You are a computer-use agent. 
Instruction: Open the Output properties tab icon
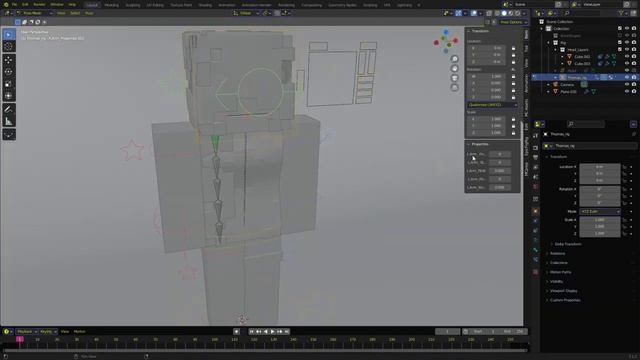point(536,157)
